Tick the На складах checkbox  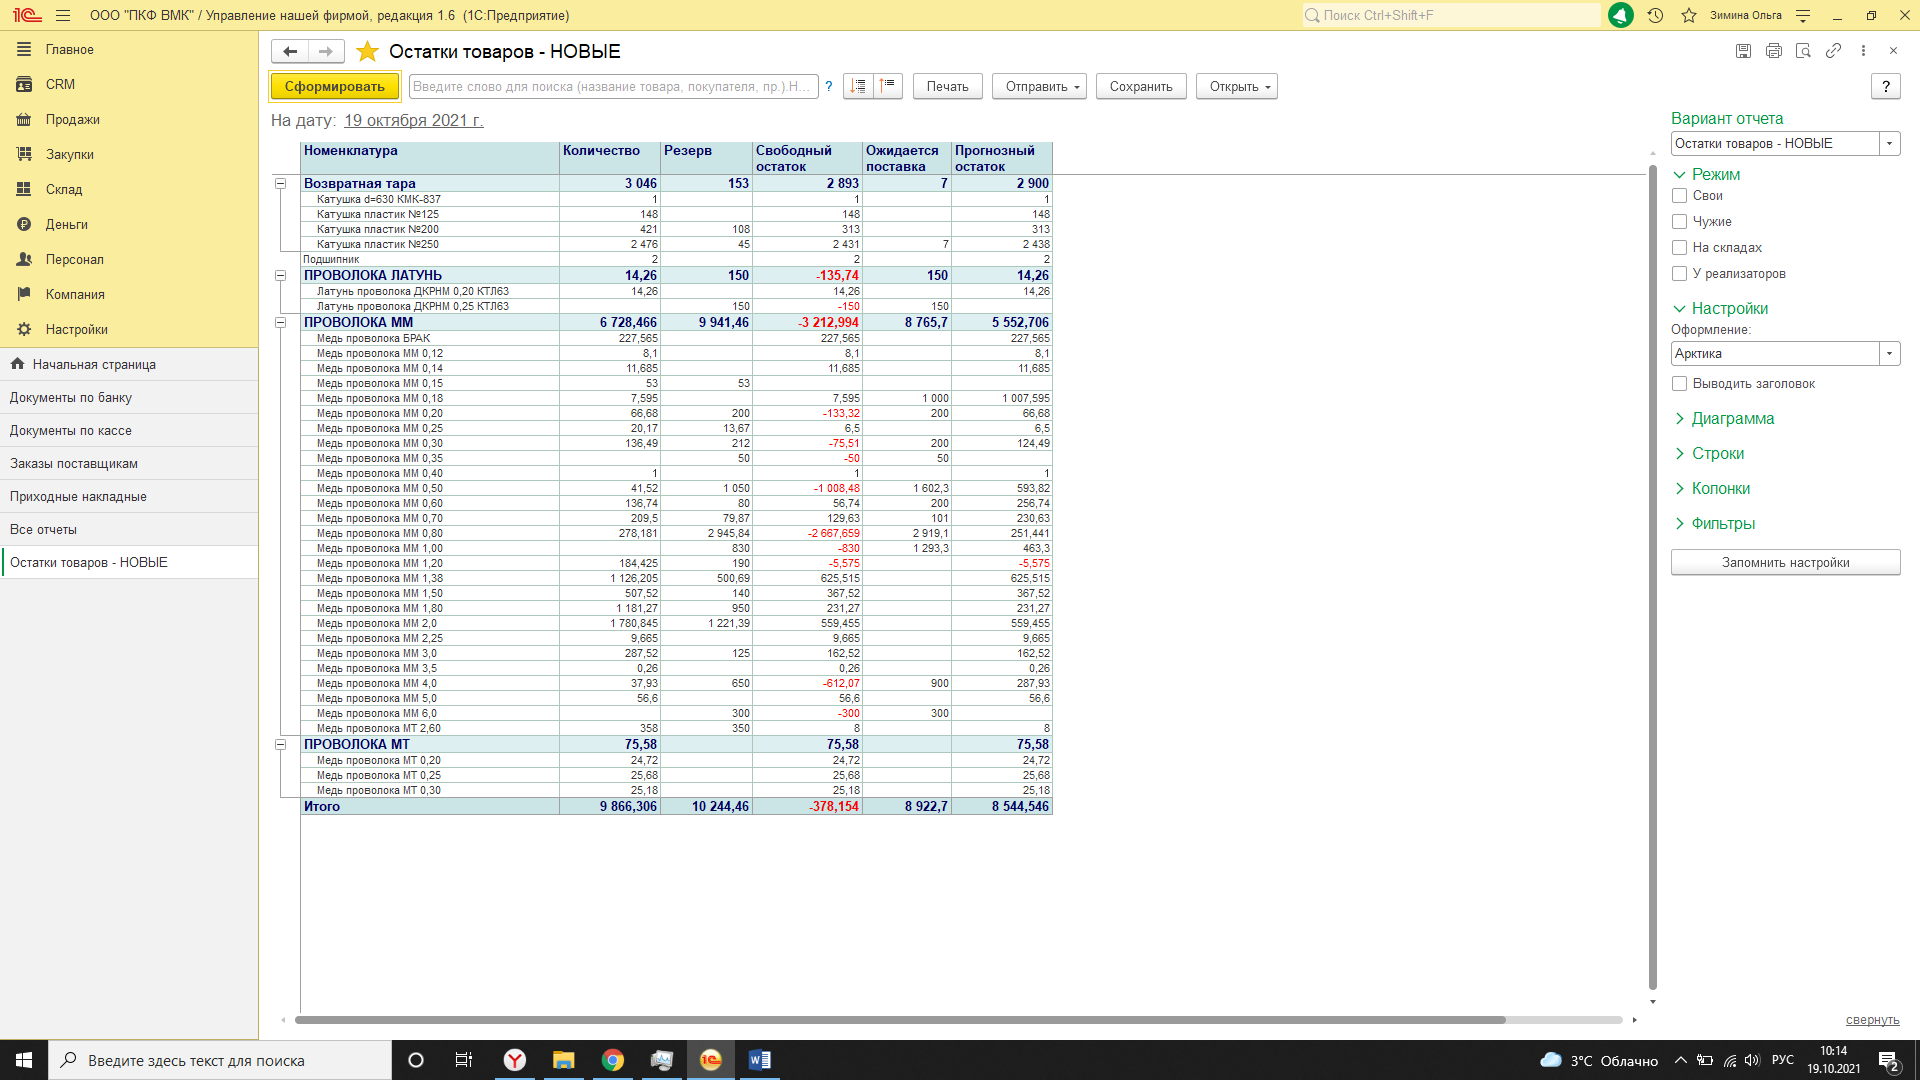tap(1680, 248)
